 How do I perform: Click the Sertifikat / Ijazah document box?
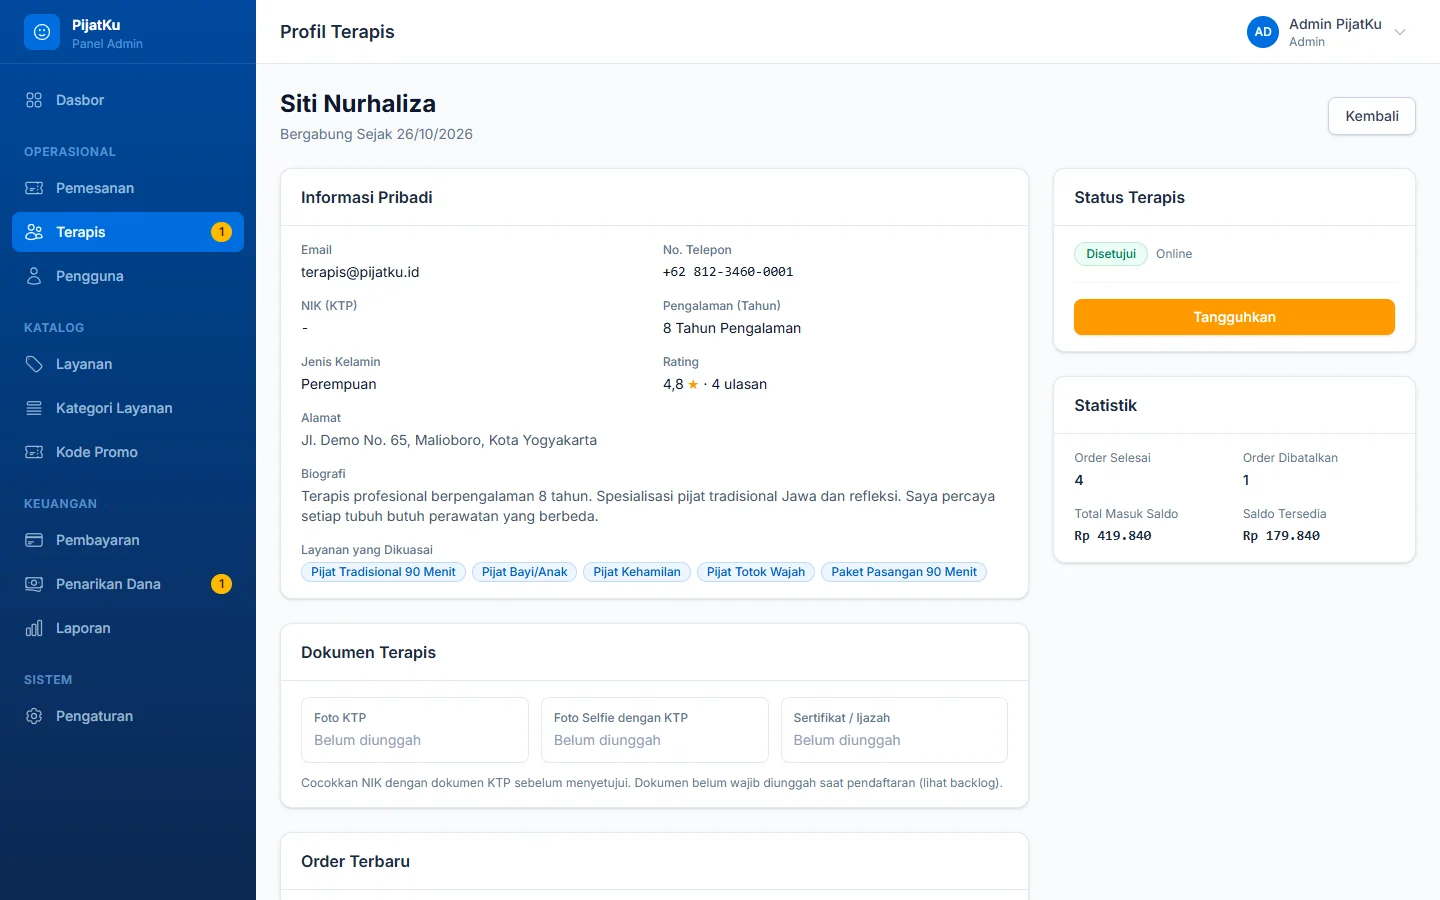click(894, 730)
